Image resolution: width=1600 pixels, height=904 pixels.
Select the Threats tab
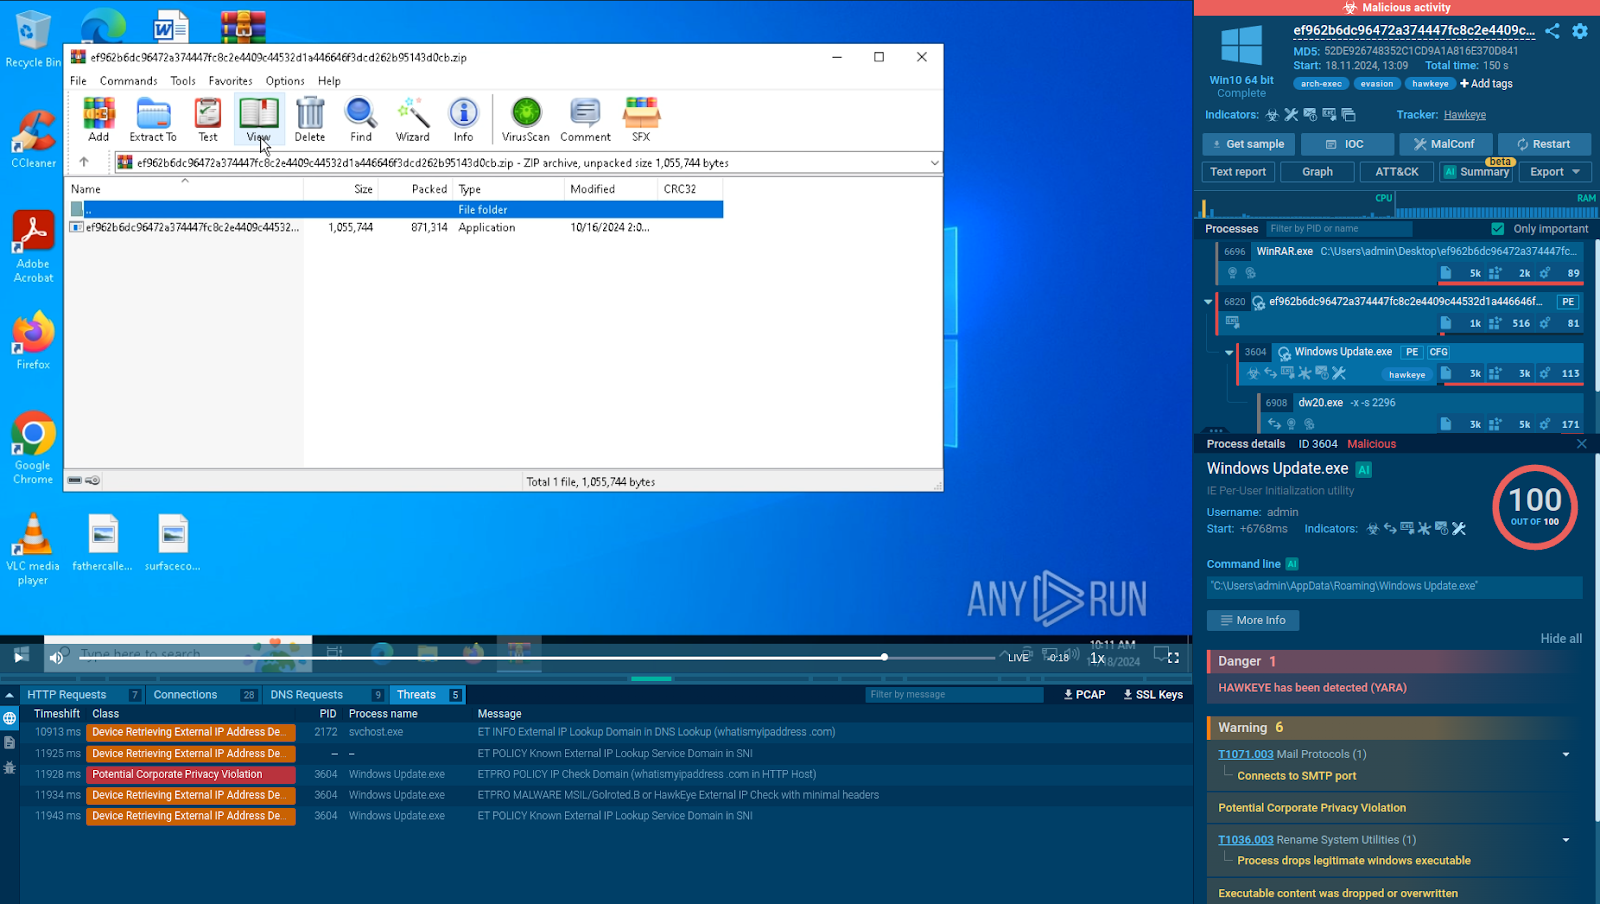point(427,695)
